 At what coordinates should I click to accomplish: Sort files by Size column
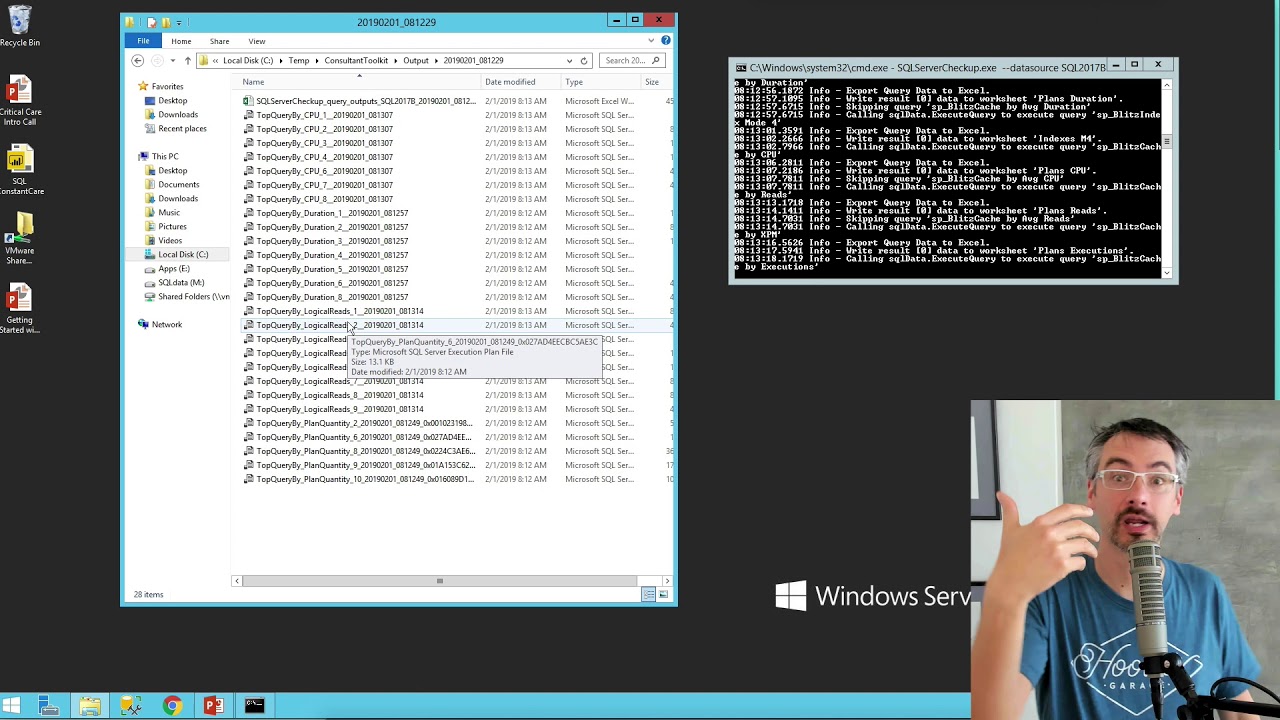656,82
